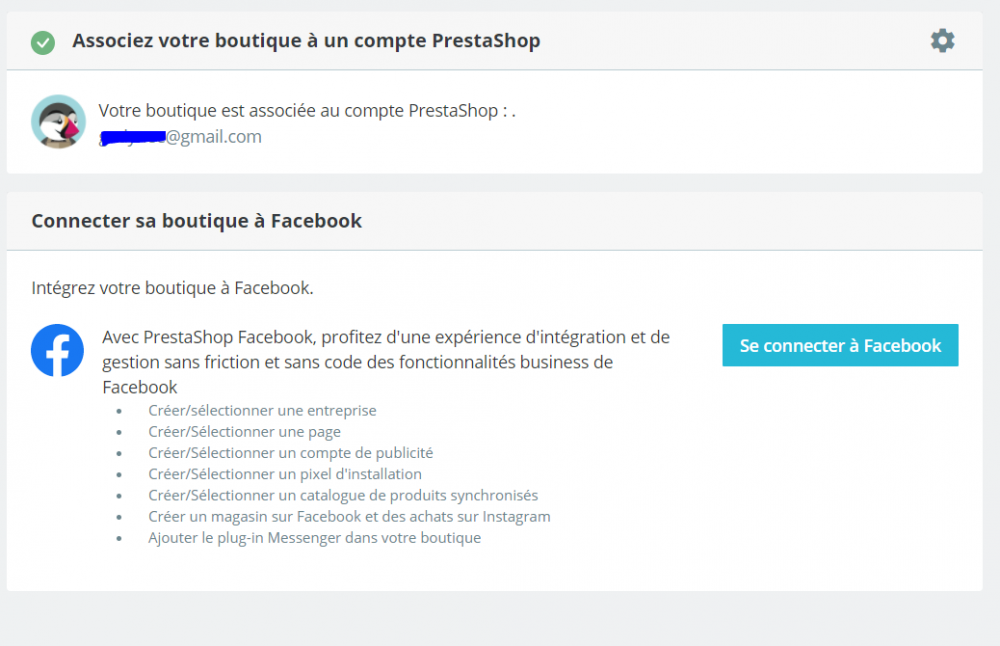
Task: Click the Créer/Sélectionner une page item
Action: point(244,432)
